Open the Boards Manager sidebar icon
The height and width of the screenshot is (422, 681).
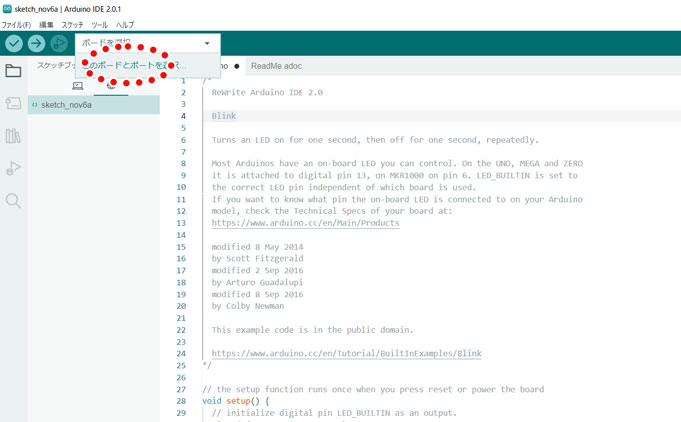[x=13, y=103]
